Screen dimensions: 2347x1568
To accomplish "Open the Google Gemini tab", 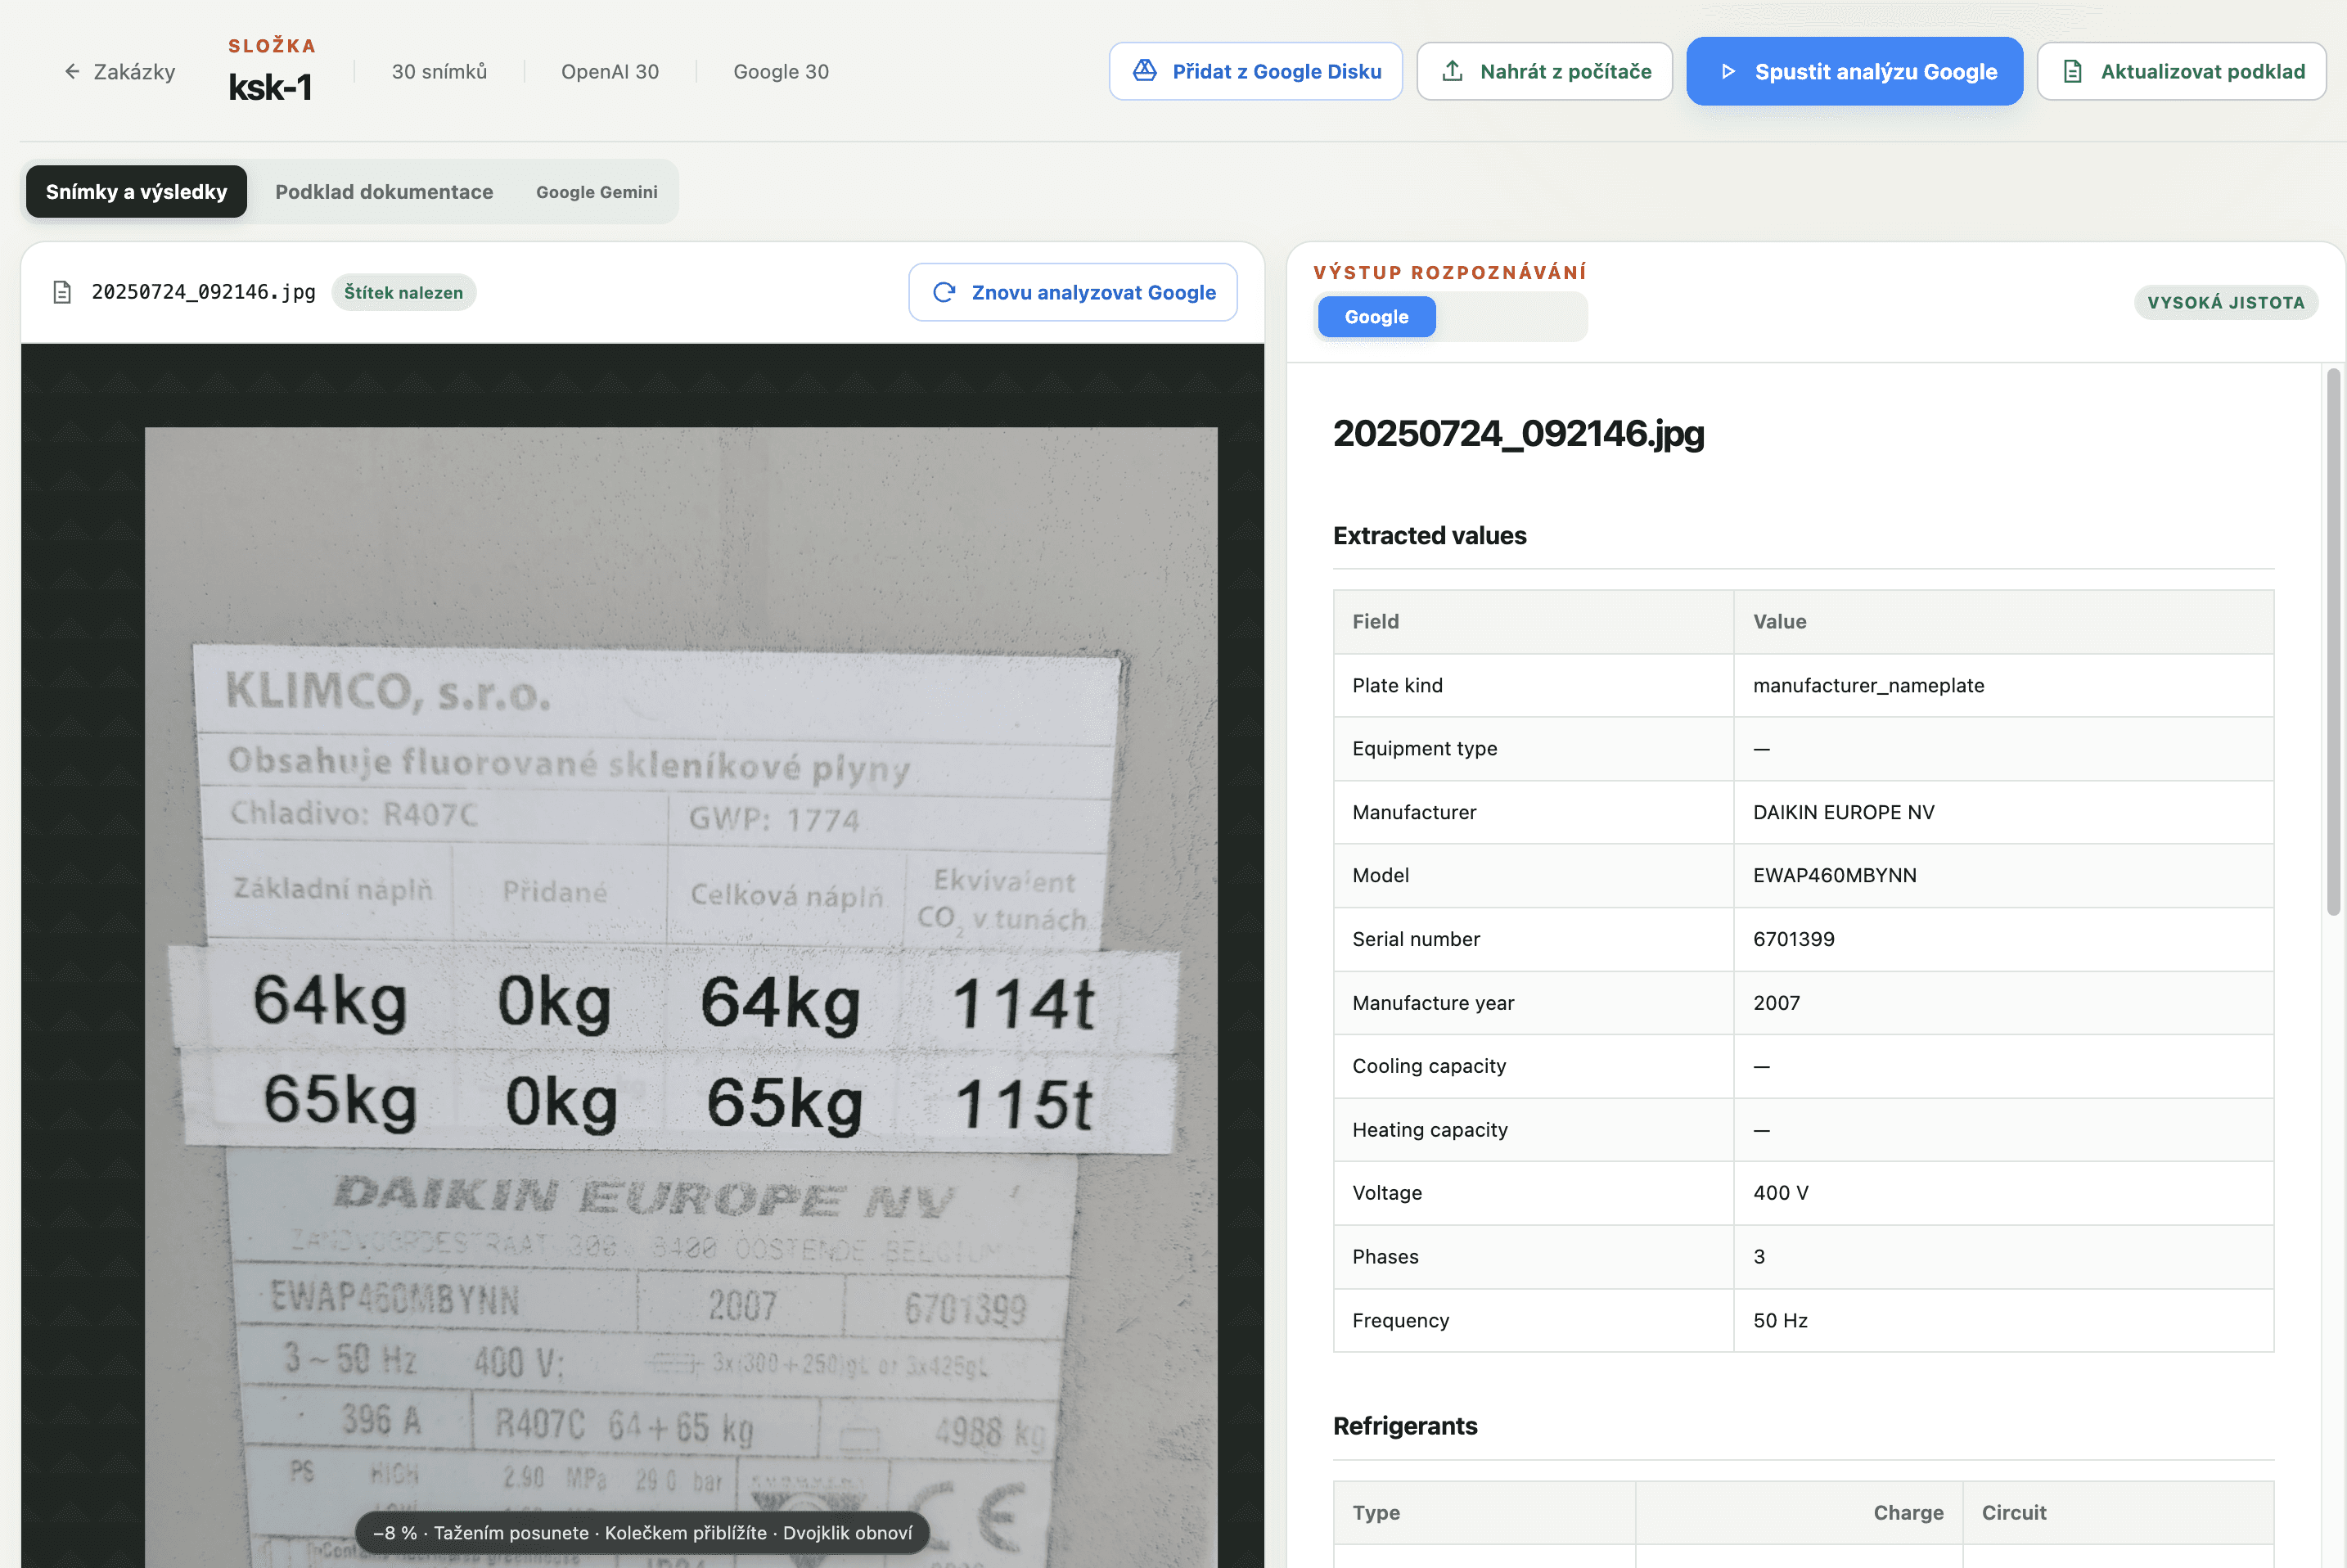I will (596, 192).
